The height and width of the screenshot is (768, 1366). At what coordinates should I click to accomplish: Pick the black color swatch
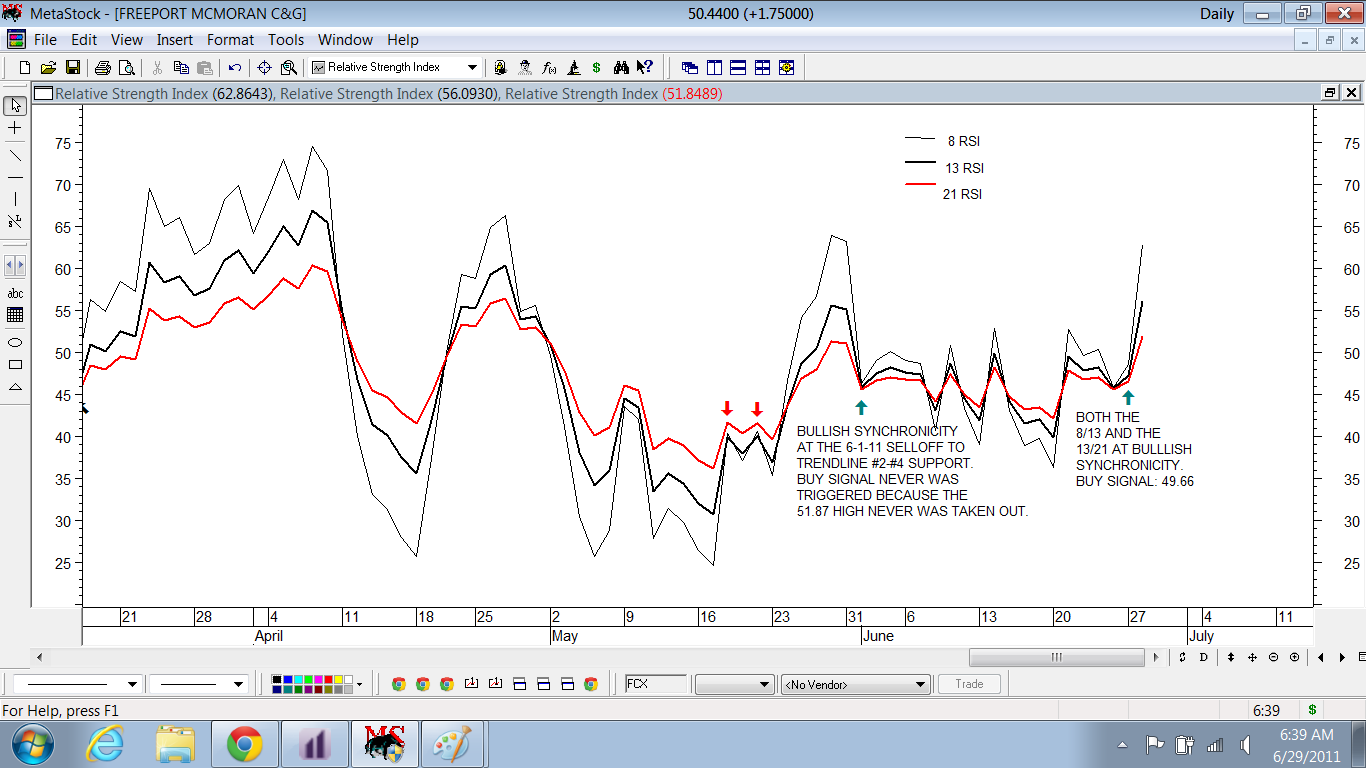pos(276,679)
